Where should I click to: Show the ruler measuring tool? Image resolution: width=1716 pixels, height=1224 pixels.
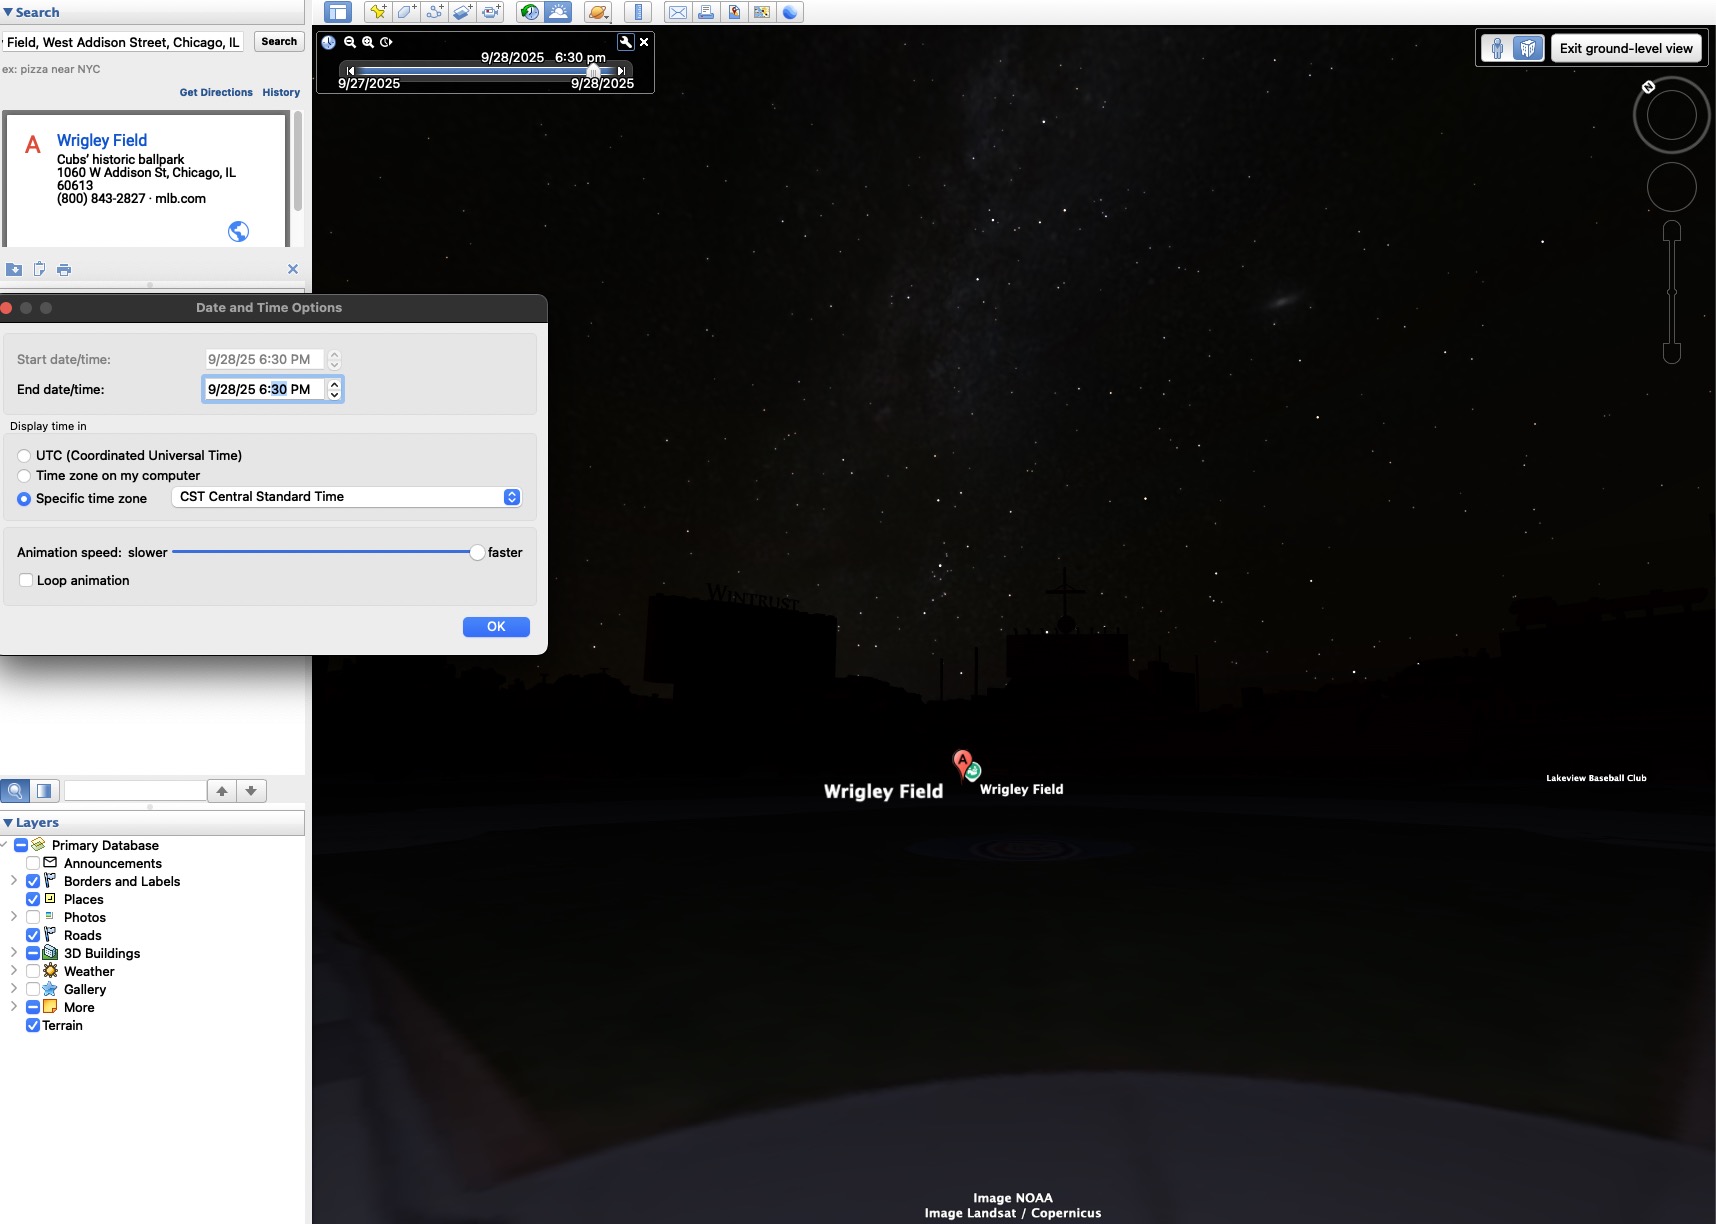tap(638, 12)
